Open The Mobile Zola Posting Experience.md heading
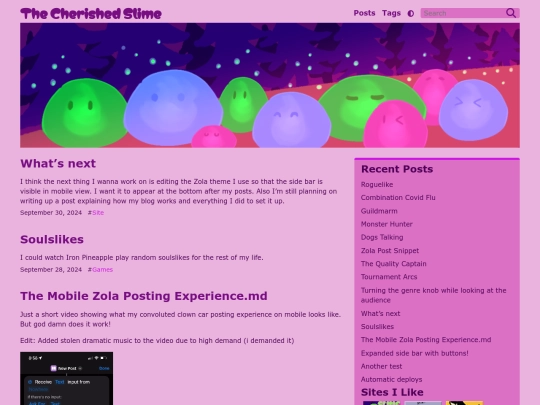The image size is (540, 405). 144,296
